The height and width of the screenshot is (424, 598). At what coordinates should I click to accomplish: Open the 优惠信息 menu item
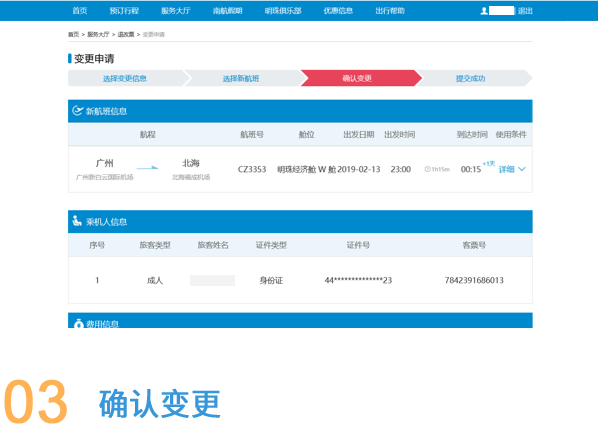(338, 11)
